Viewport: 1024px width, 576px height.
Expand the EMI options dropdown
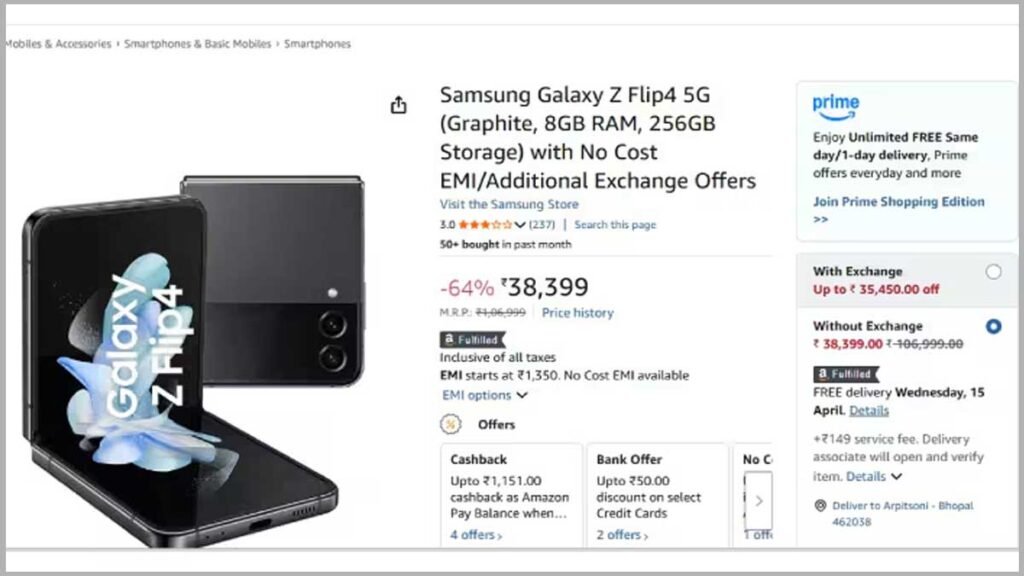[485, 395]
